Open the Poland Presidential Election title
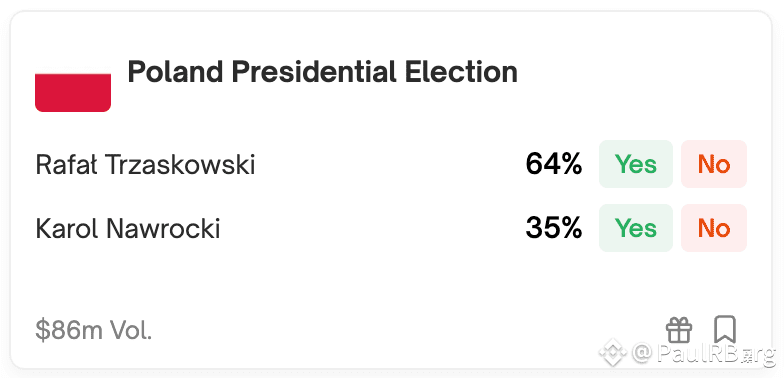The image size is (784, 378). point(322,72)
